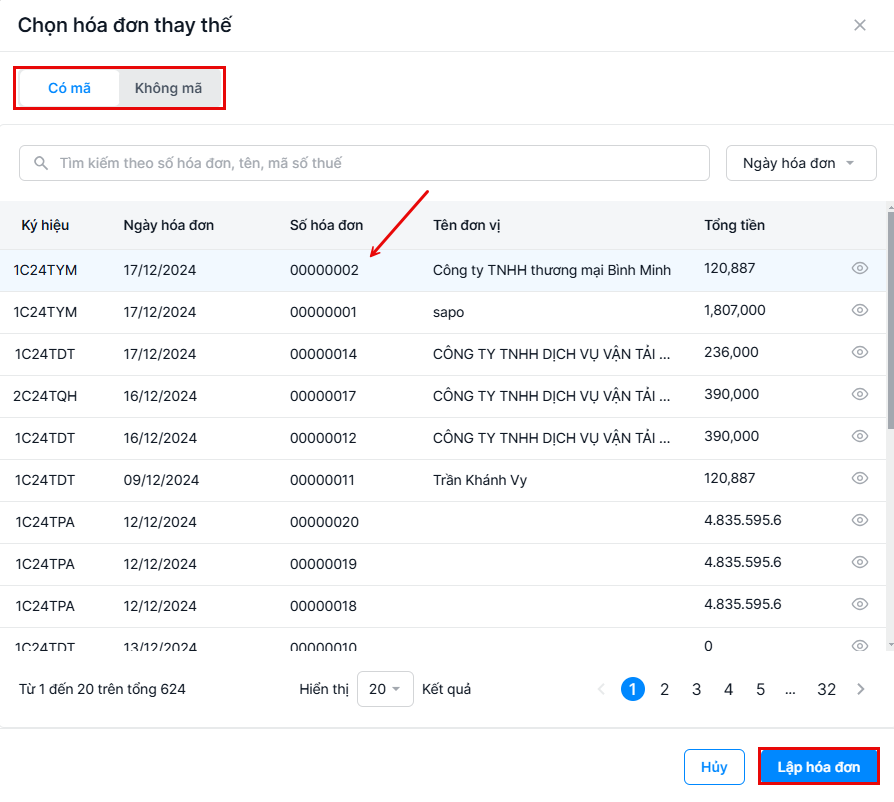Viewport: 894px width, 802px height.
Task: Open eye icon for invoice 00000017
Action: [859, 395]
